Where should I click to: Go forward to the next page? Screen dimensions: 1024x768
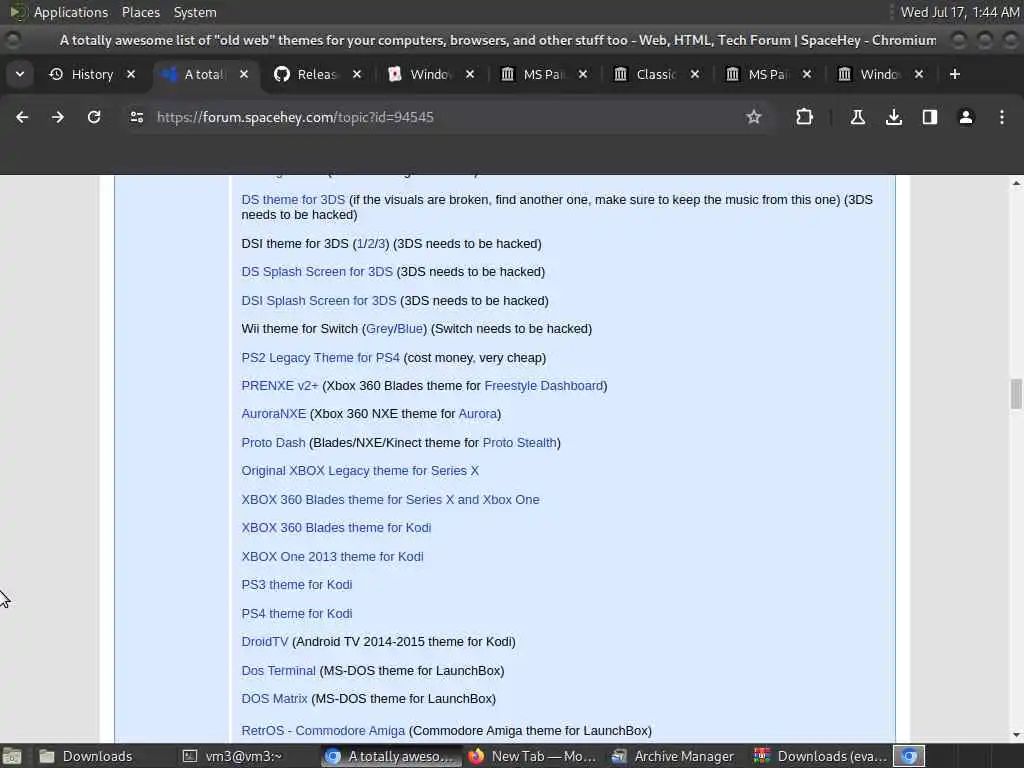pos(57,117)
